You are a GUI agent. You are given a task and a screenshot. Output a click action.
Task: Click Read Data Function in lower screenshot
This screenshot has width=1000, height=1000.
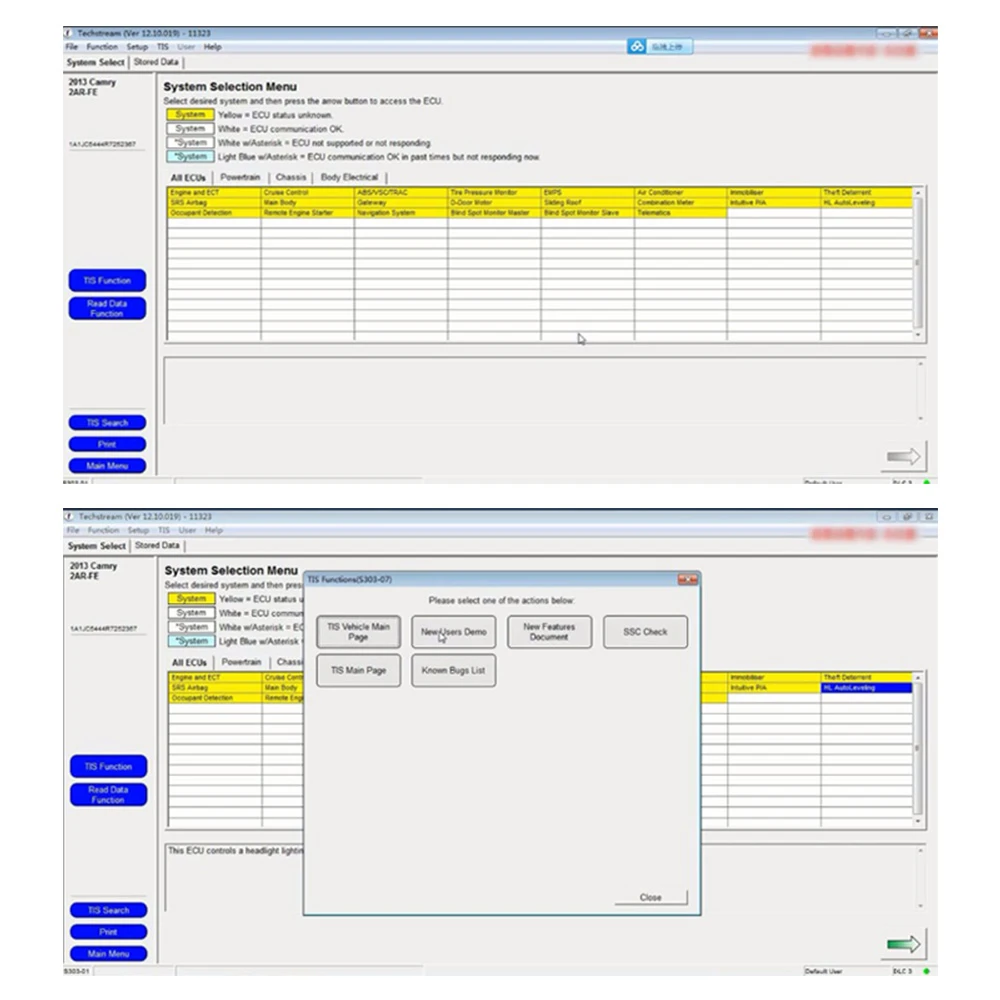coord(108,795)
